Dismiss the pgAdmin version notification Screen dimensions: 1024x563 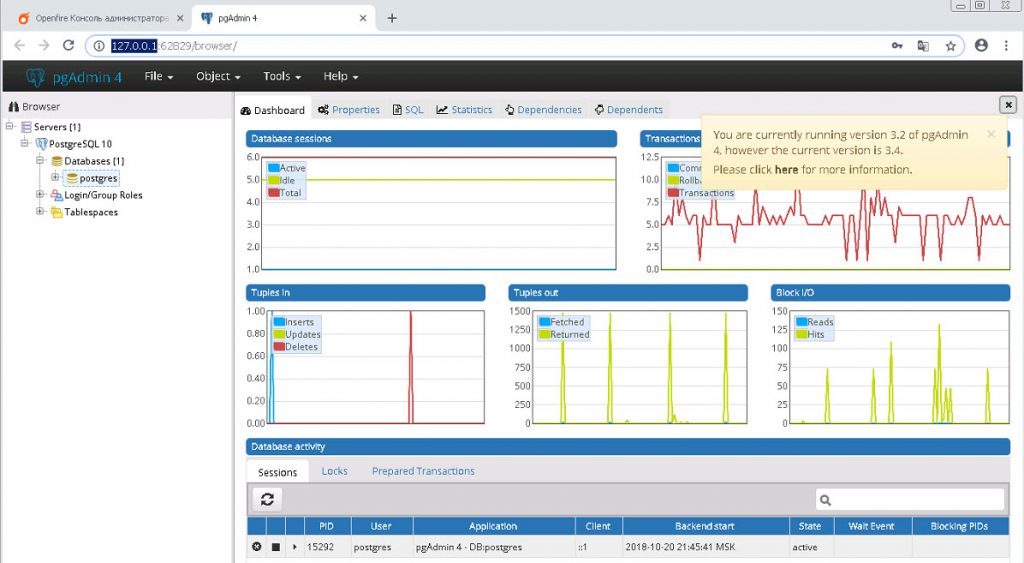click(x=991, y=134)
